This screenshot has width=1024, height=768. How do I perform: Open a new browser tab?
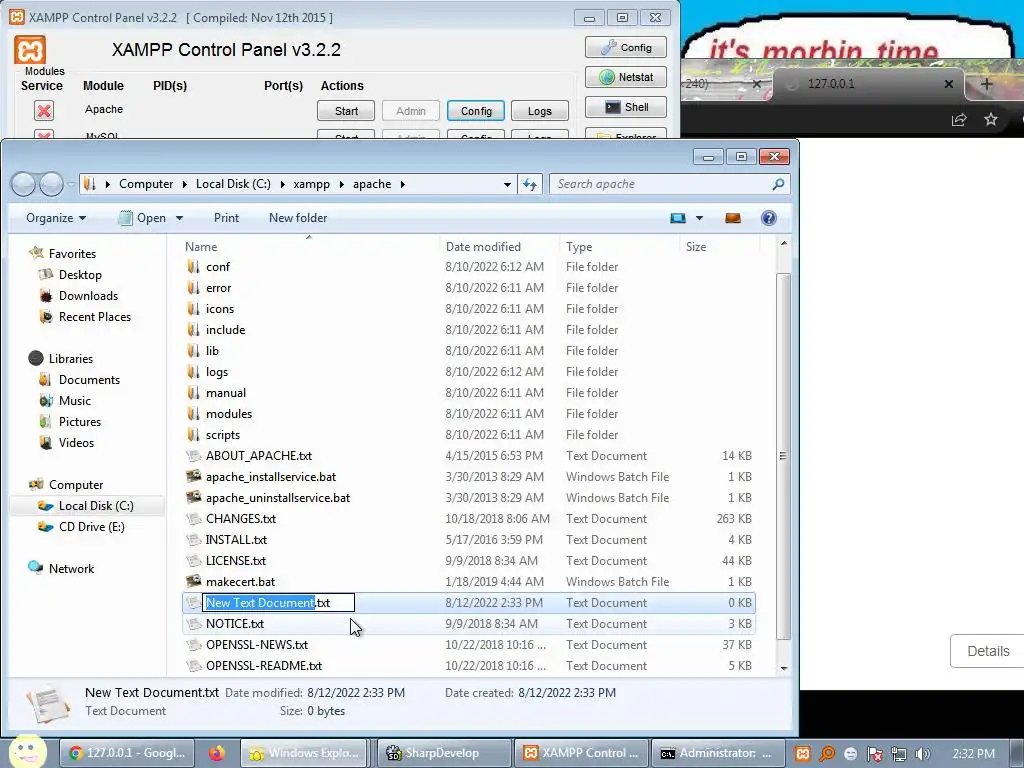click(x=987, y=84)
